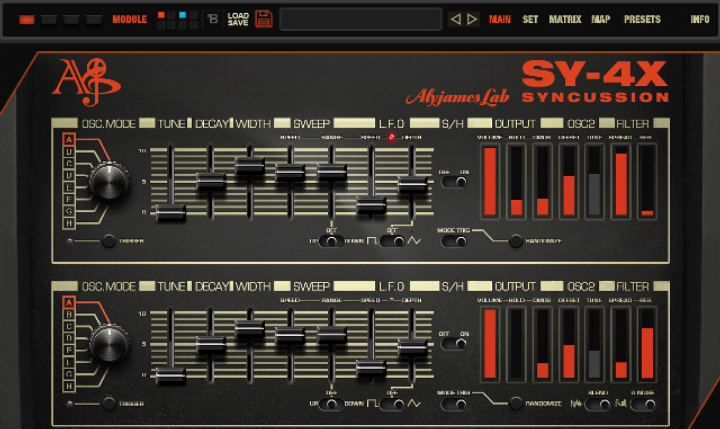Click lower module osc mode rotary knob
This screenshot has height=429, width=720.
[109, 344]
